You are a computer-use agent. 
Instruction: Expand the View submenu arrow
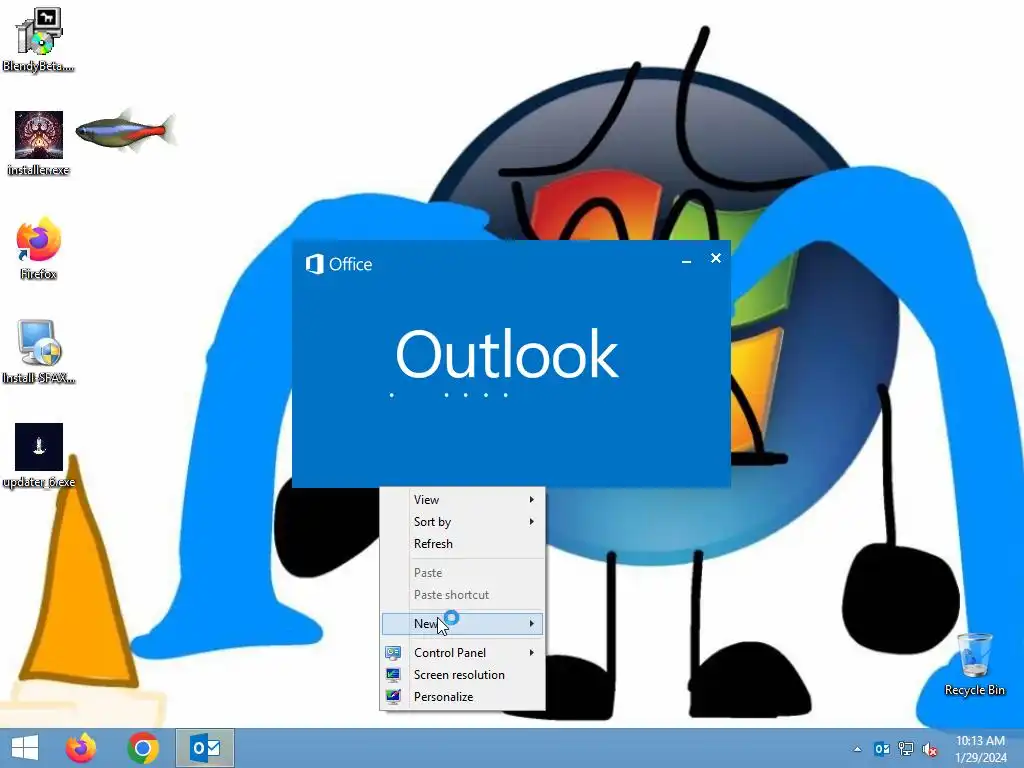[532, 500]
